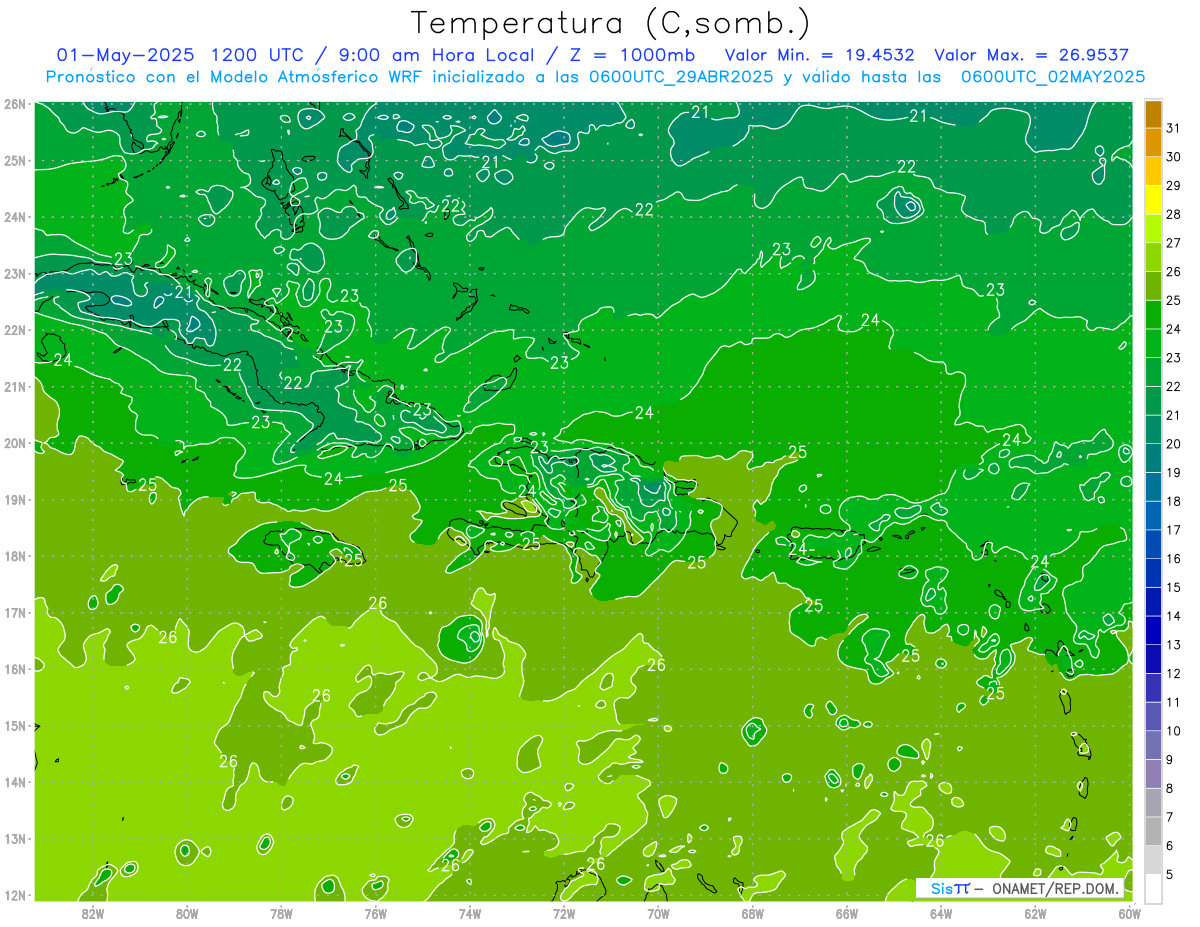Click the legend scale value 18
Screen dimensions: 1200x927
click(x=1173, y=501)
